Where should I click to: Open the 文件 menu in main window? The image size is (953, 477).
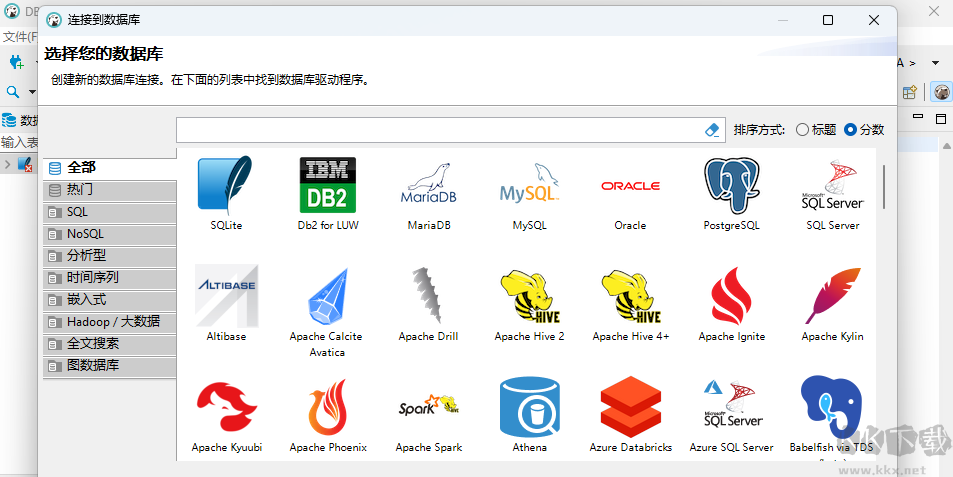(x=19, y=37)
